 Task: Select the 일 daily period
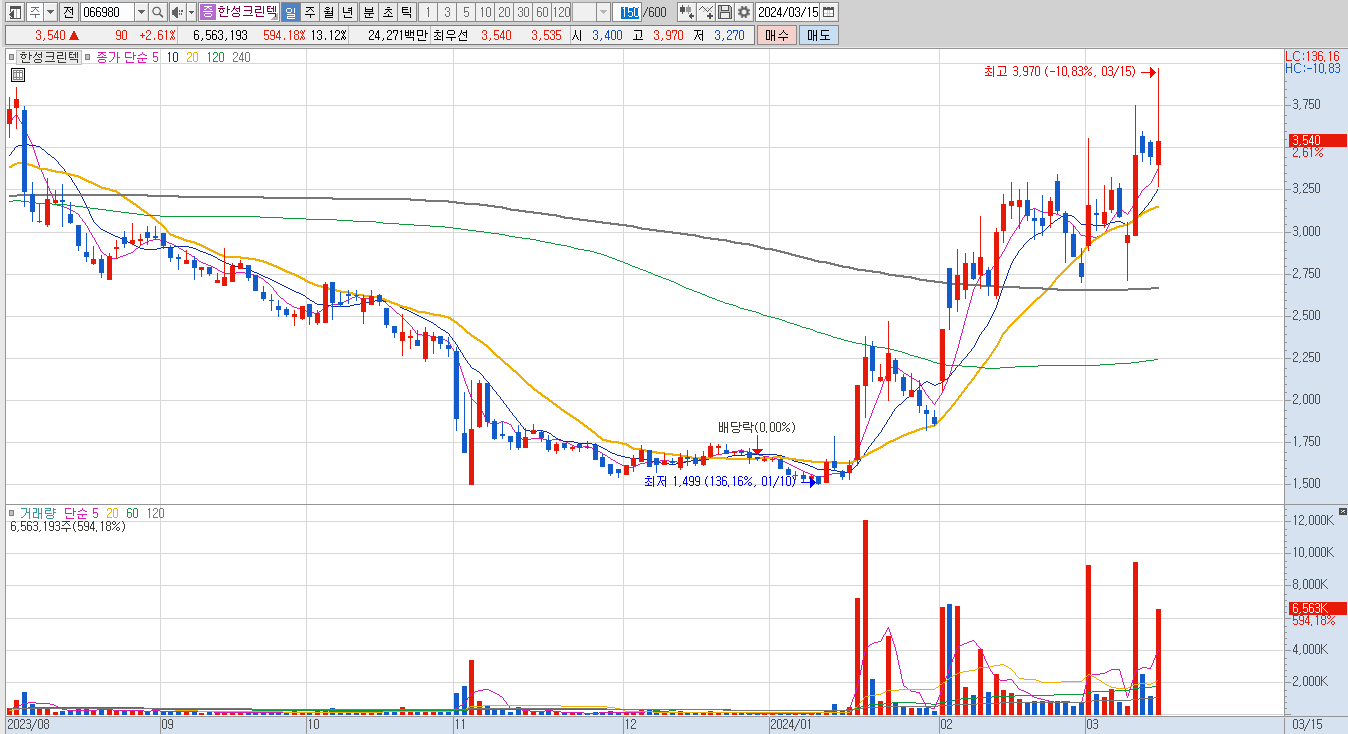(x=290, y=12)
